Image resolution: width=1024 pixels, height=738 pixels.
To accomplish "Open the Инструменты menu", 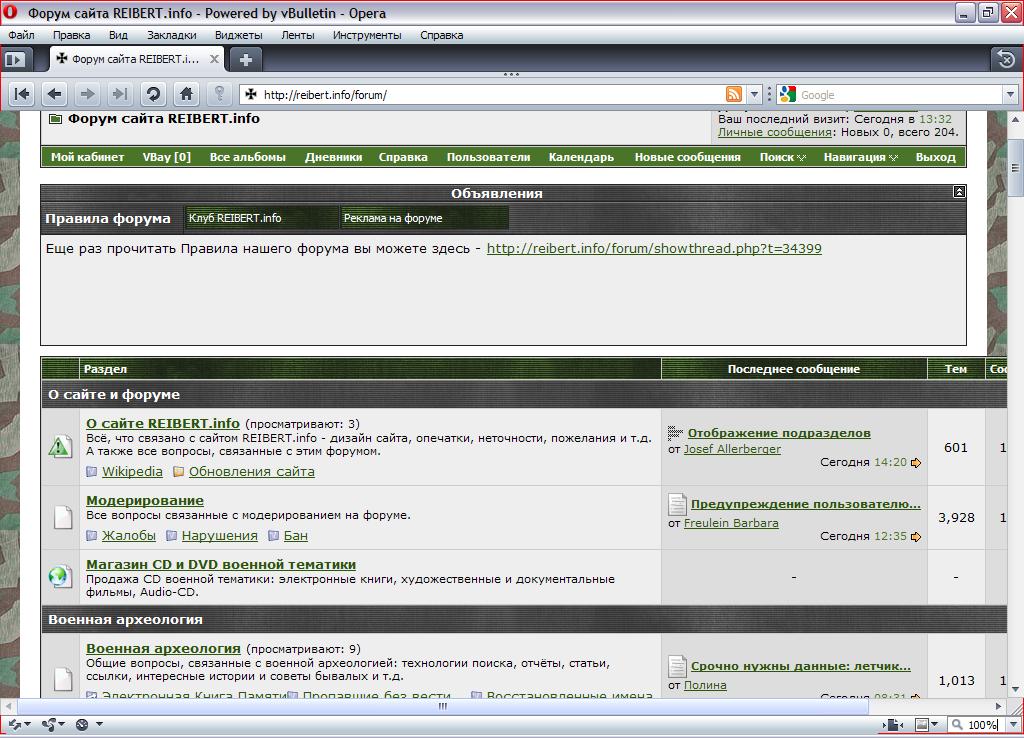I will tap(367, 35).
